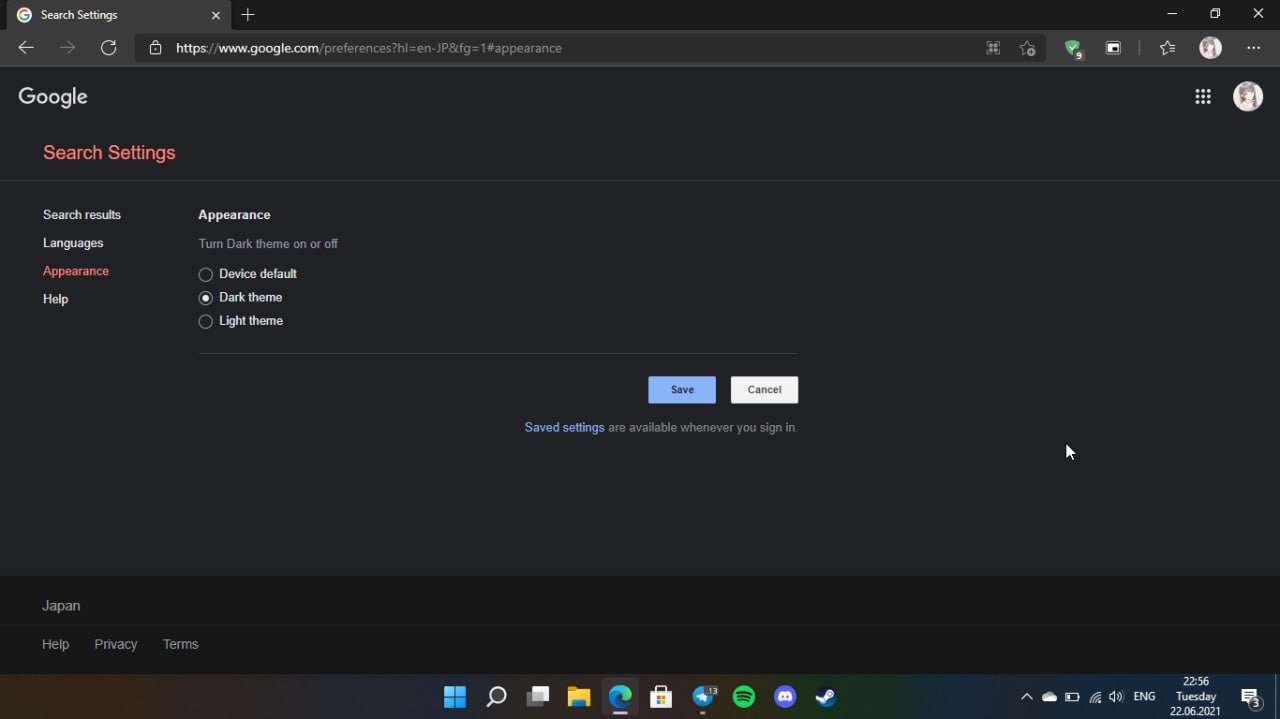Open the volume control in system tray
The image size is (1280, 719).
[x=1116, y=696]
